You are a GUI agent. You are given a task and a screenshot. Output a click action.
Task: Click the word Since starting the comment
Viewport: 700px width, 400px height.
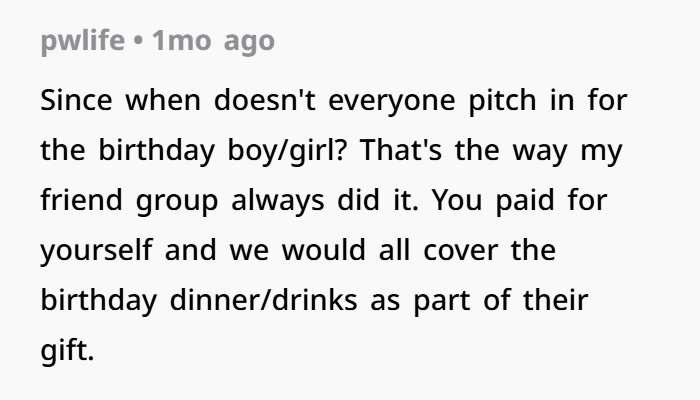pyautogui.click(x=76, y=100)
